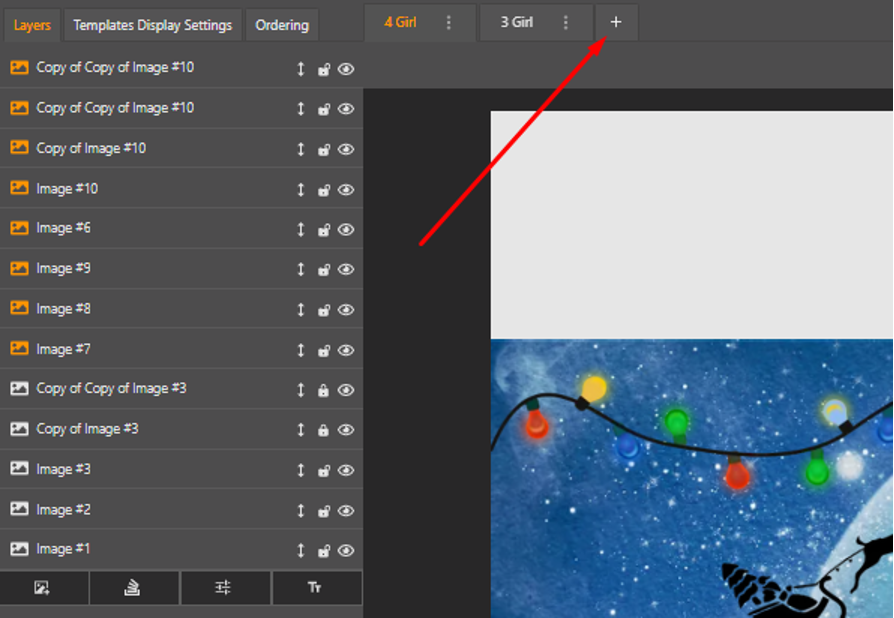Image resolution: width=894 pixels, height=618 pixels.
Task: Select the 3 Girl template tab
Action: pyautogui.click(x=517, y=22)
